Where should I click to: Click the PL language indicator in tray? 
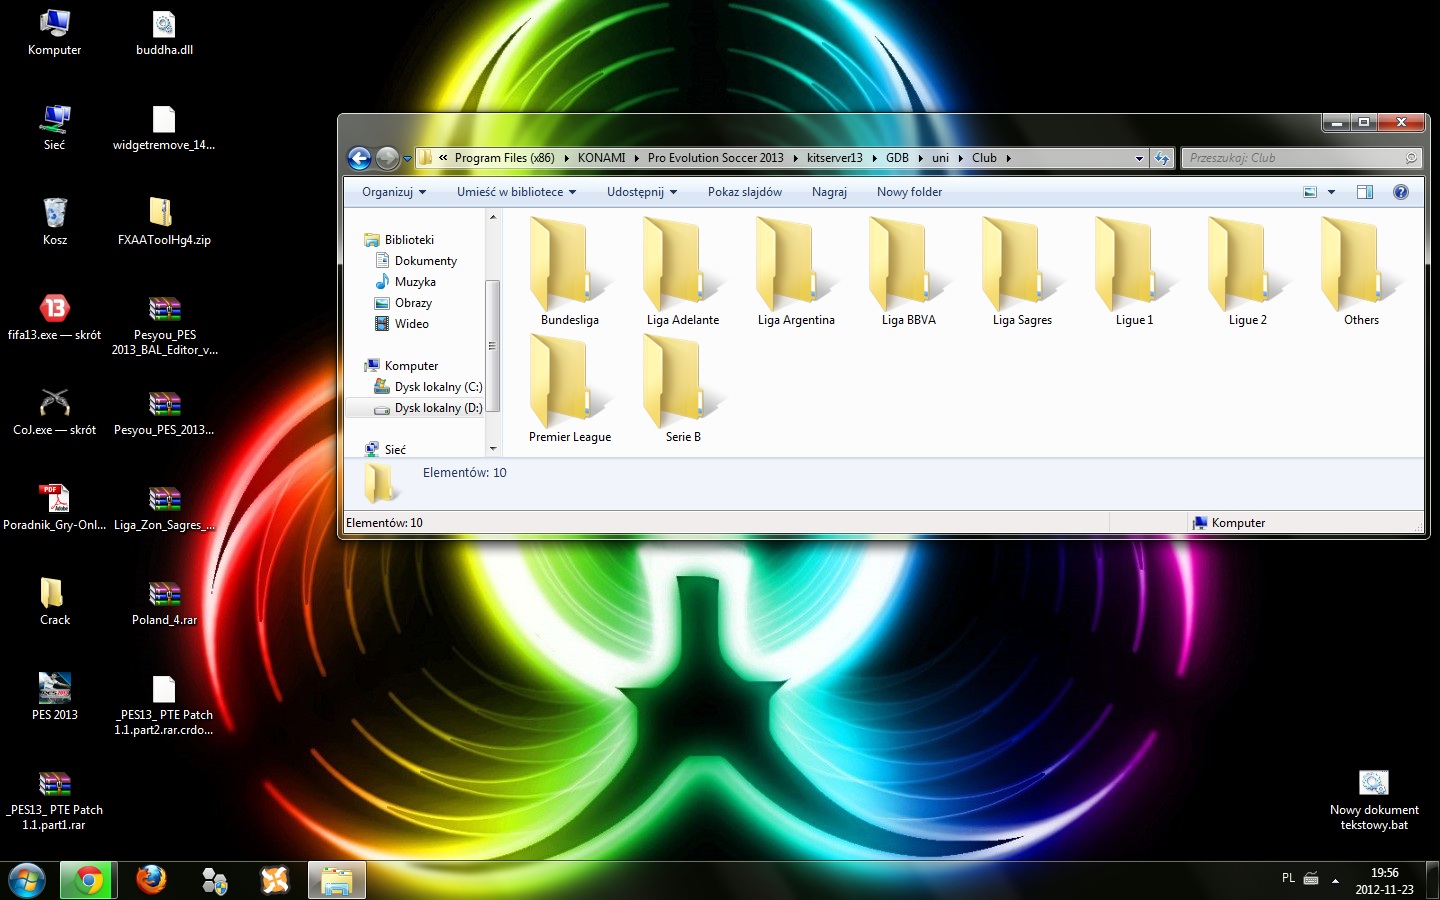coord(1288,878)
